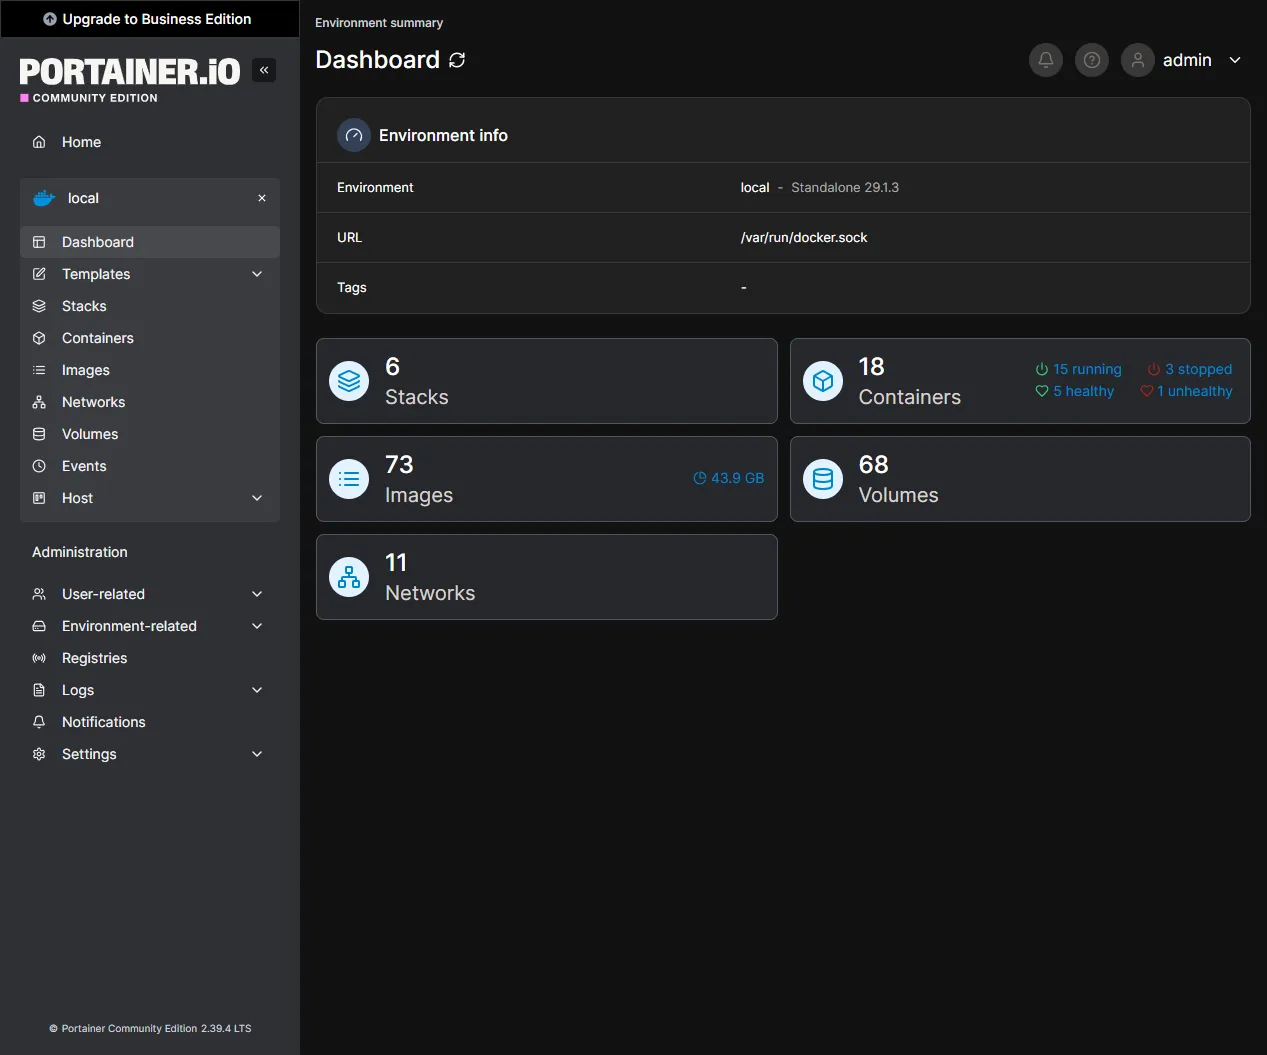
Task: Expand the Logs chevron
Action: point(257,690)
